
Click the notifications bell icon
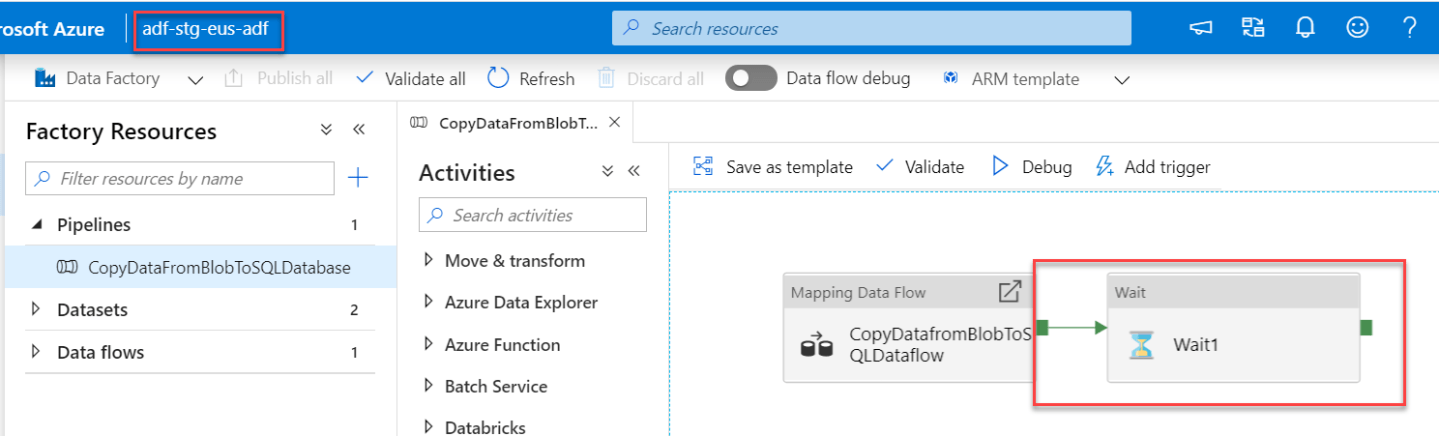pos(1304,28)
